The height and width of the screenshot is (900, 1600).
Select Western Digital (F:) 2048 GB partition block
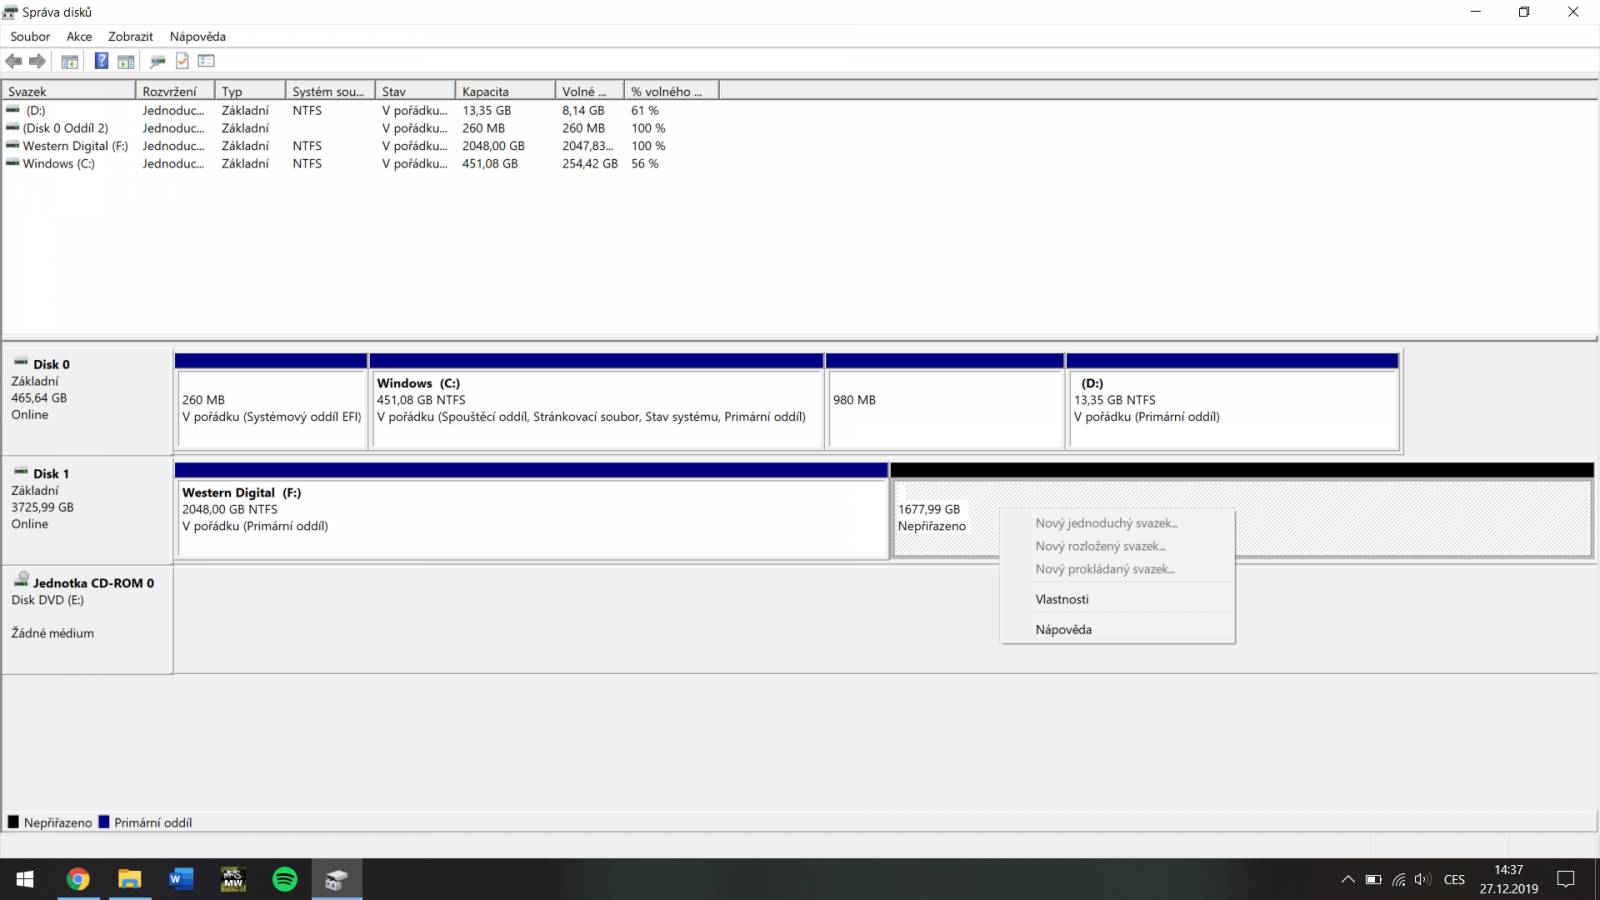pyautogui.click(x=532, y=510)
